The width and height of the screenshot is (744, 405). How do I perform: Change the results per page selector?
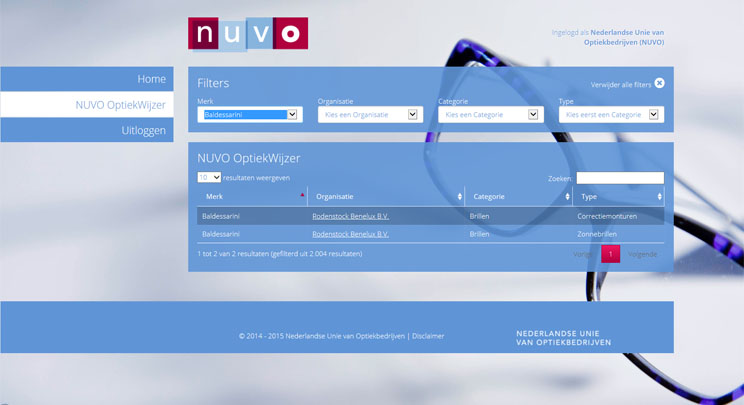coord(209,177)
